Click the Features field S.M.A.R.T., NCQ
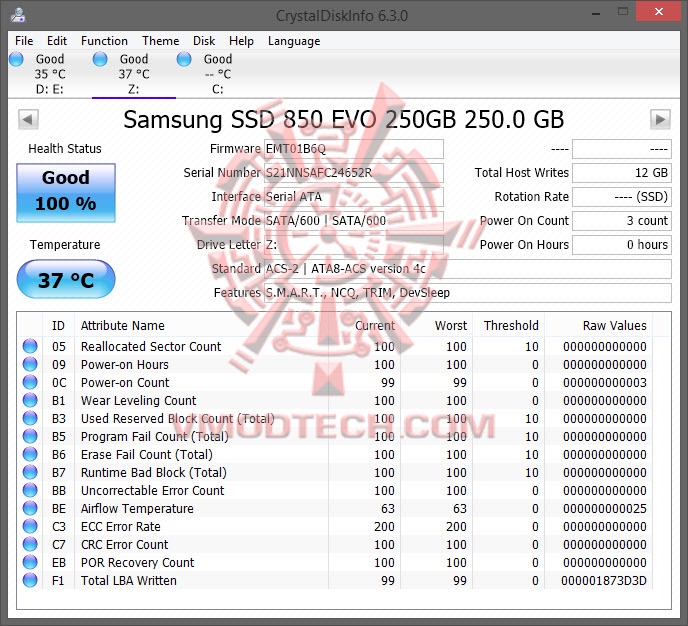Screen dimensions: 688x626 coord(468,293)
